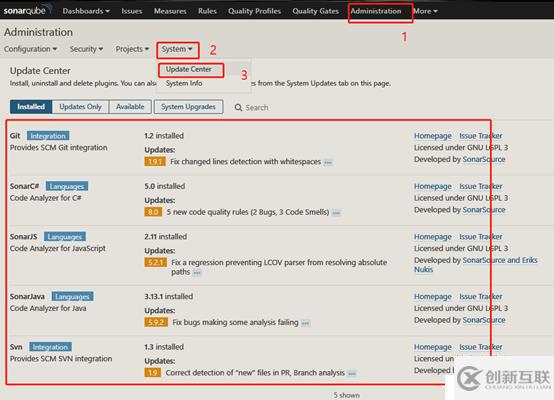
Task: Open Issues in top navigation
Action: pos(132,11)
